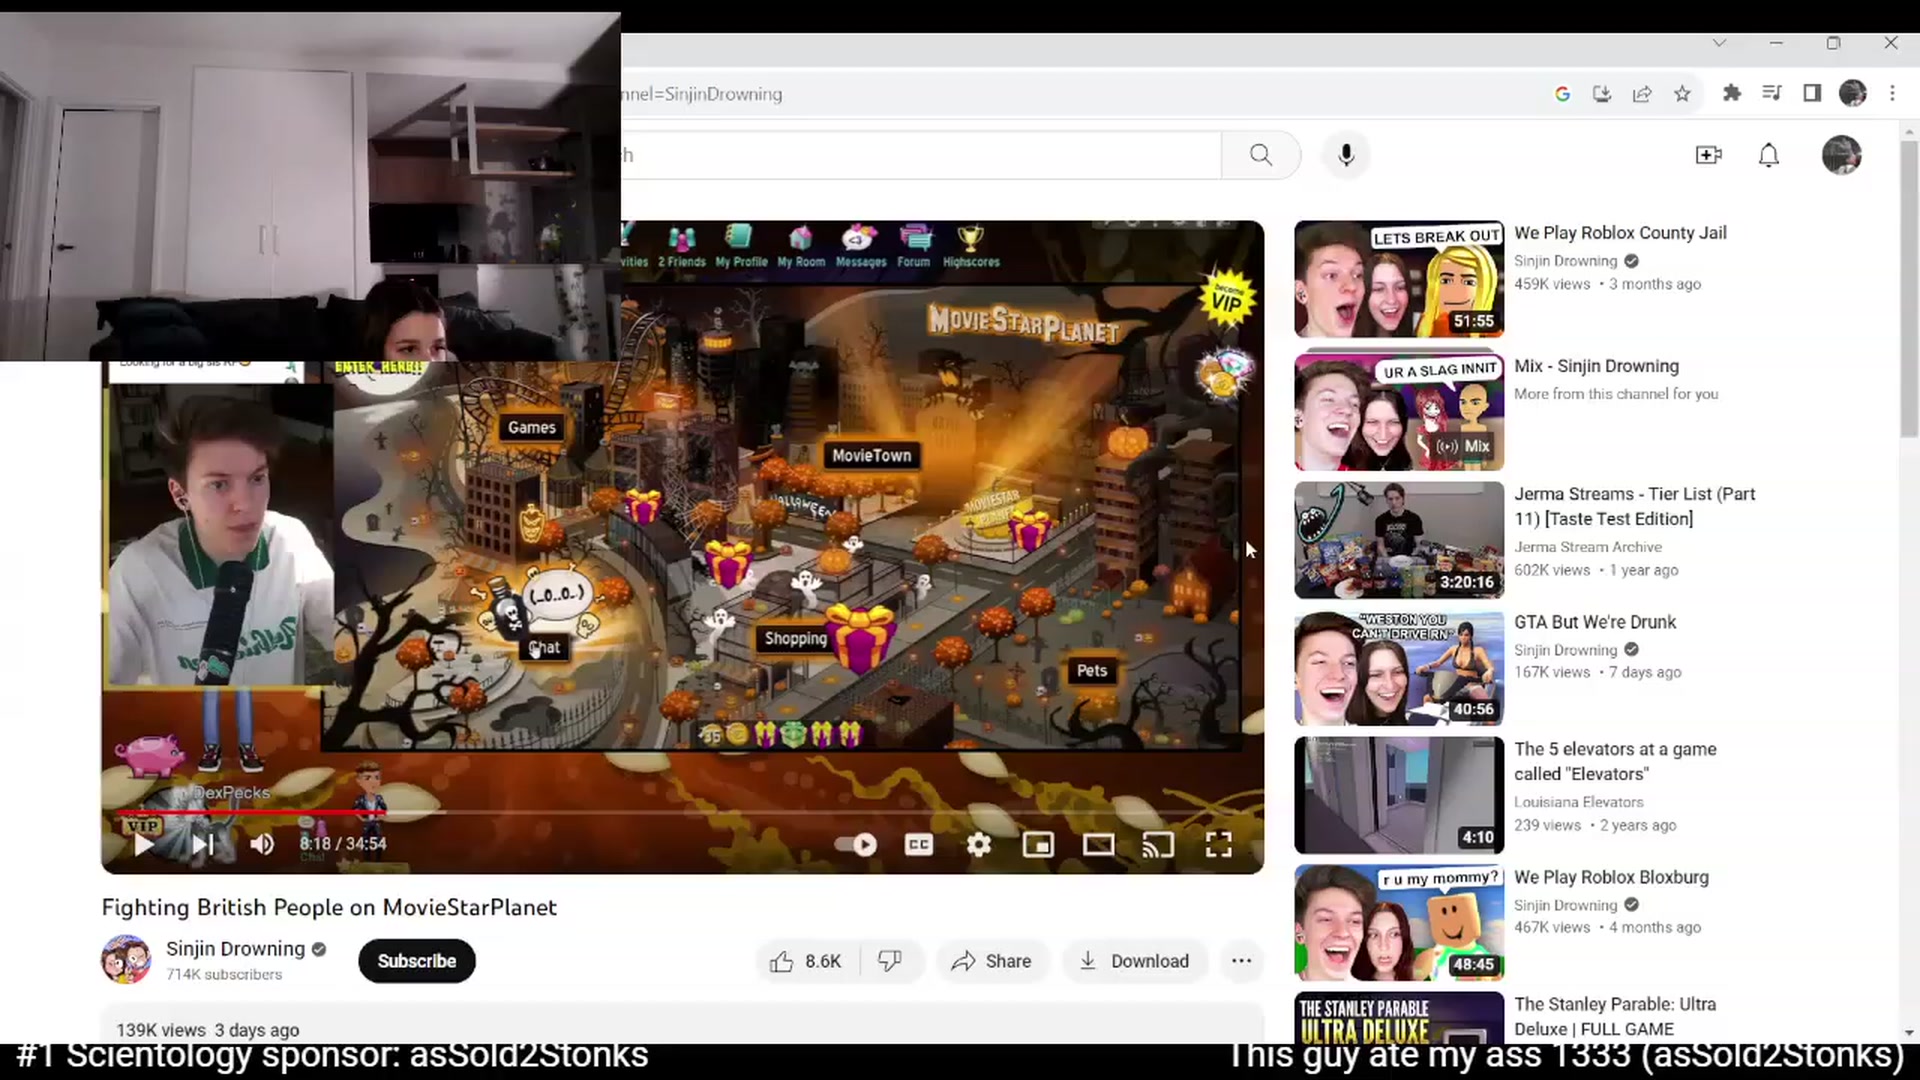Open The 5 elevators video thumbnail

[1399, 795]
